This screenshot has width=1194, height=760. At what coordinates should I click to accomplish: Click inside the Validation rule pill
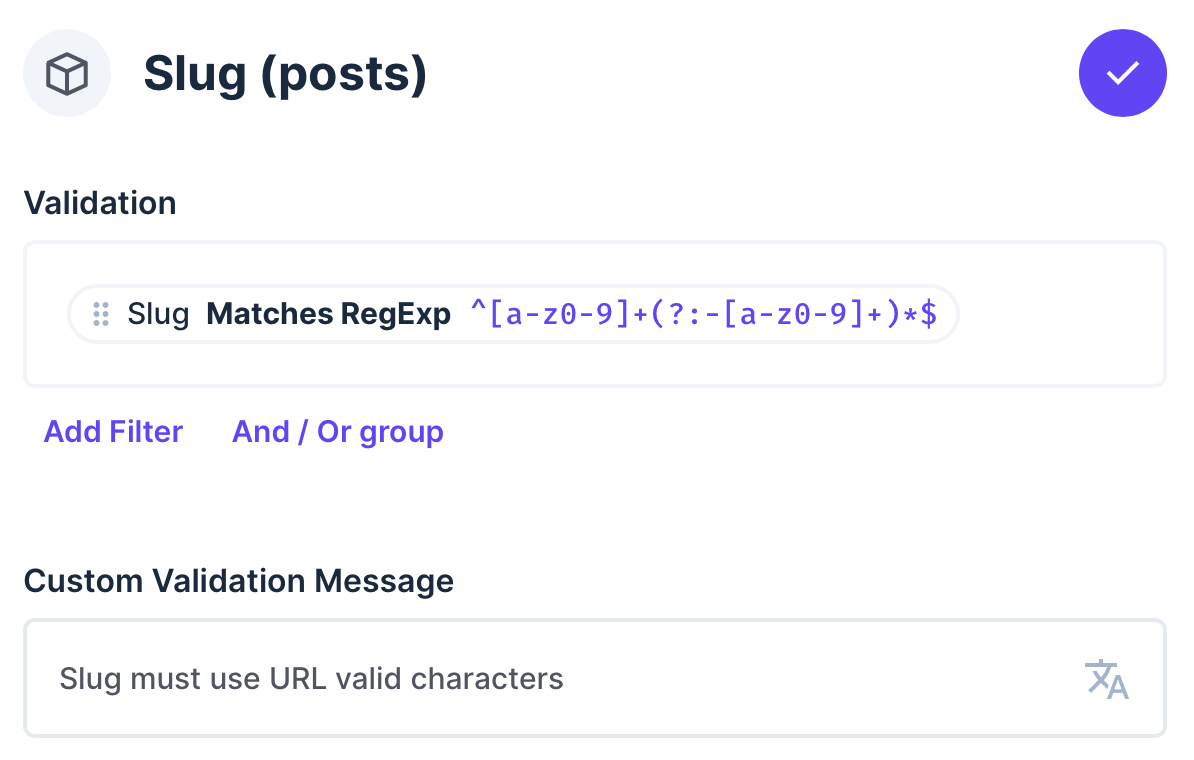[x=512, y=314]
